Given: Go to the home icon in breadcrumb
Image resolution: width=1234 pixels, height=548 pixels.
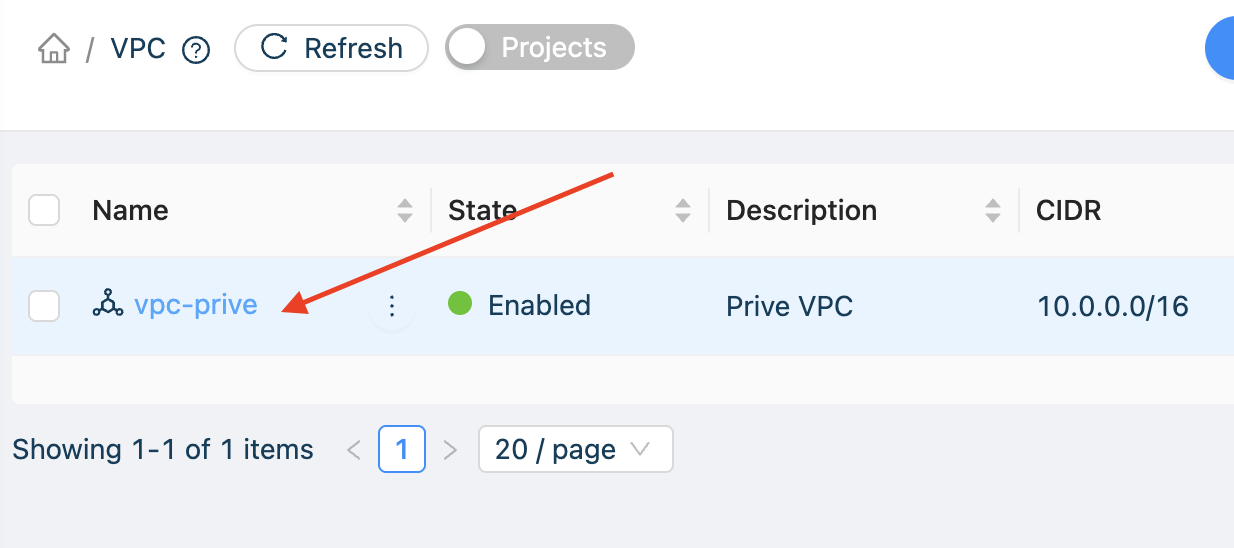Looking at the screenshot, I should [x=53, y=48].
